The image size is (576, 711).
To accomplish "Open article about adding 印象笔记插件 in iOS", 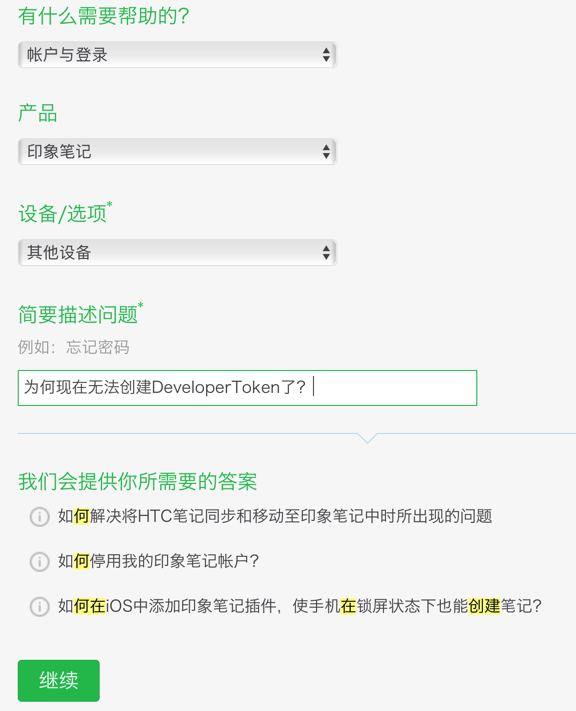I will point(300,606).
